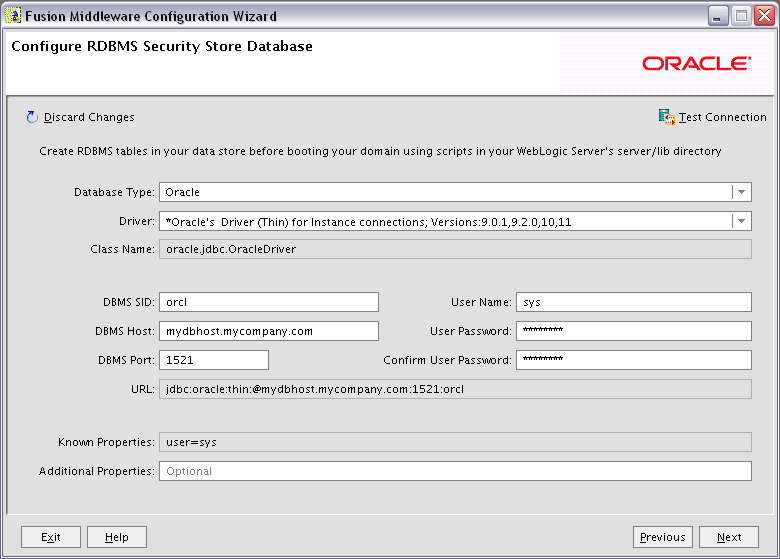This screenshot has width=780, height=559.
Task: Click the DBMS Port field showing 1521
Action: [214, 360]
